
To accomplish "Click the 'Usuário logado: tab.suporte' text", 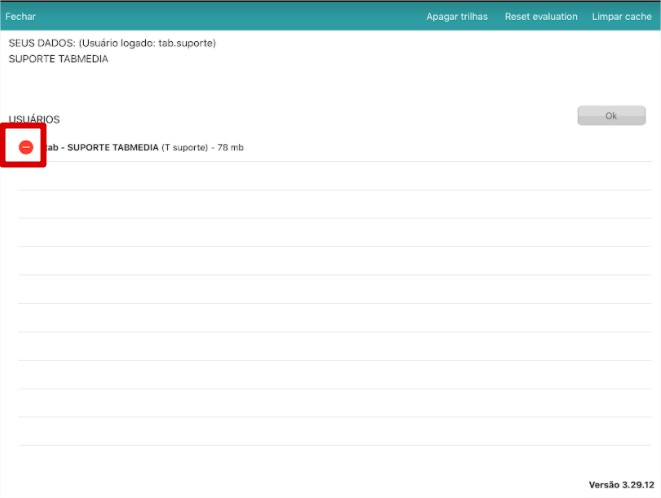I will click(x=147, y=43).
